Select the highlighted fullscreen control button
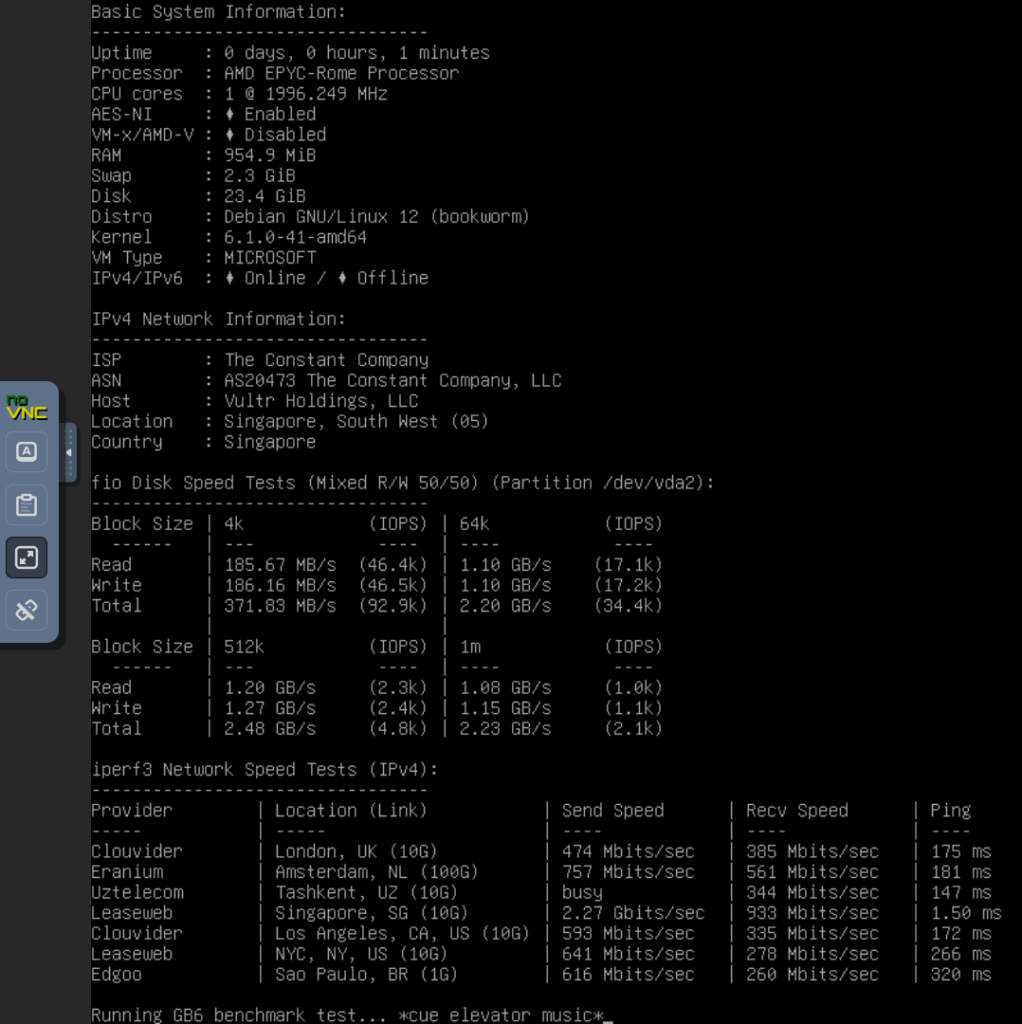This screenshot has height=1024, width=1022. (x=26, y=557)
